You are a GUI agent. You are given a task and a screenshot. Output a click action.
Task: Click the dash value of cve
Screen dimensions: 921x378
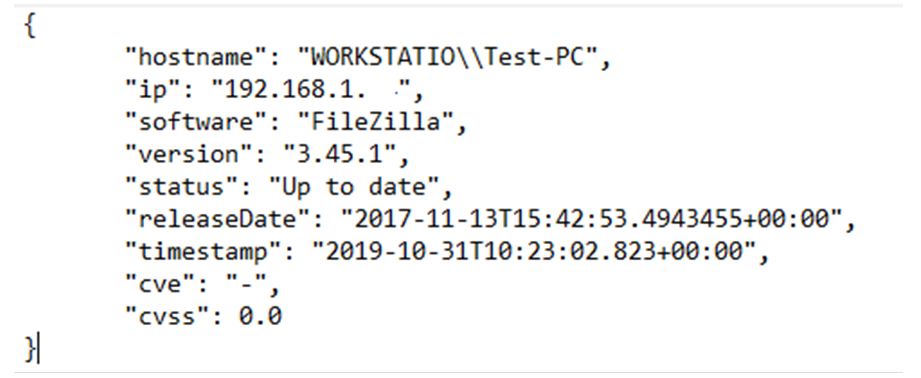(247, 284)
